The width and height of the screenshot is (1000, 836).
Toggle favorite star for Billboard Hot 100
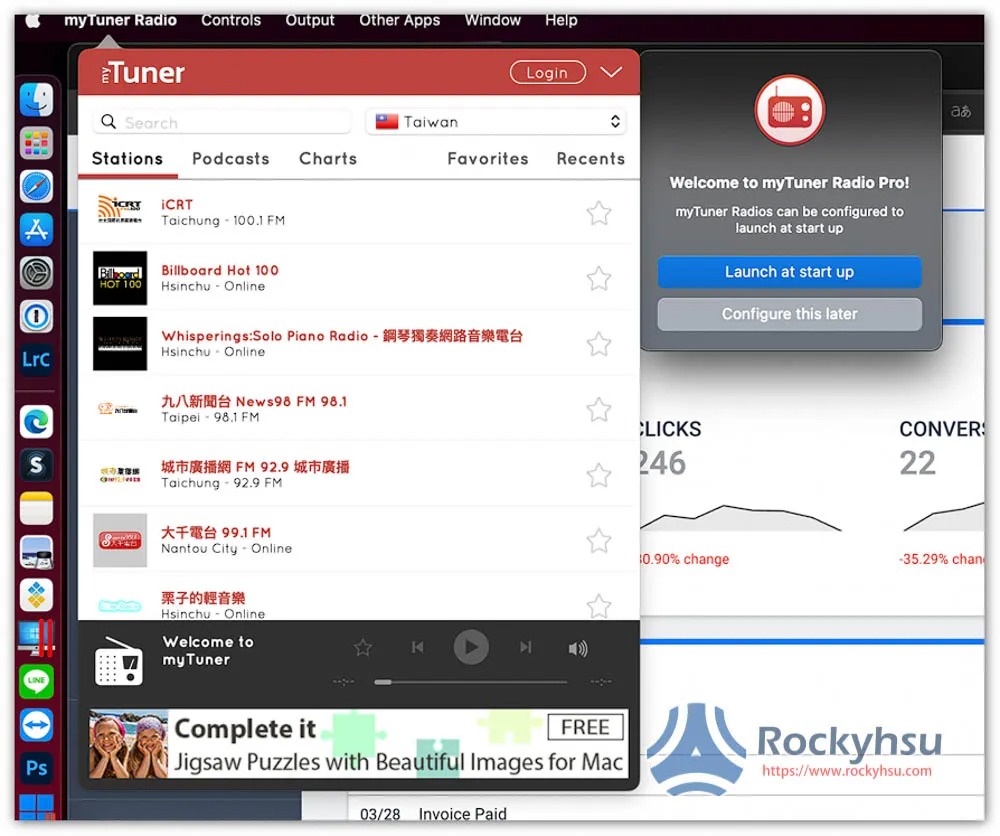coord(599,279)
